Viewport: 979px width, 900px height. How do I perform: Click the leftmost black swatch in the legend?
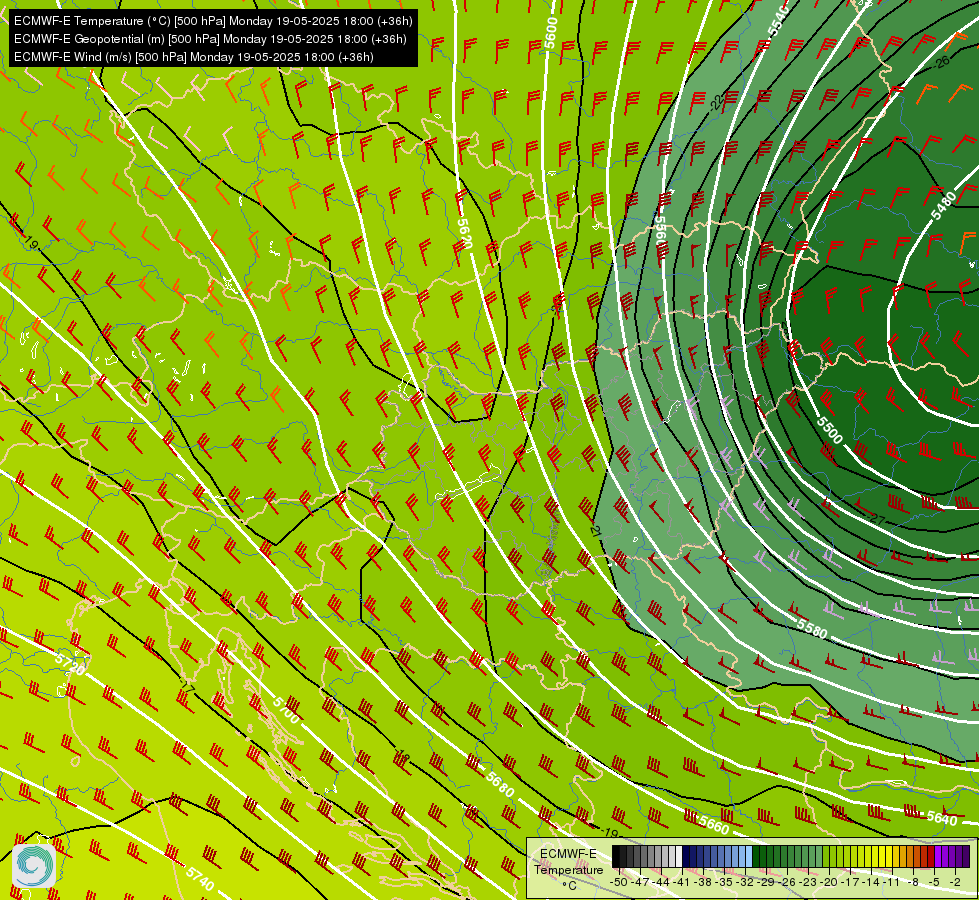(616, 856)
